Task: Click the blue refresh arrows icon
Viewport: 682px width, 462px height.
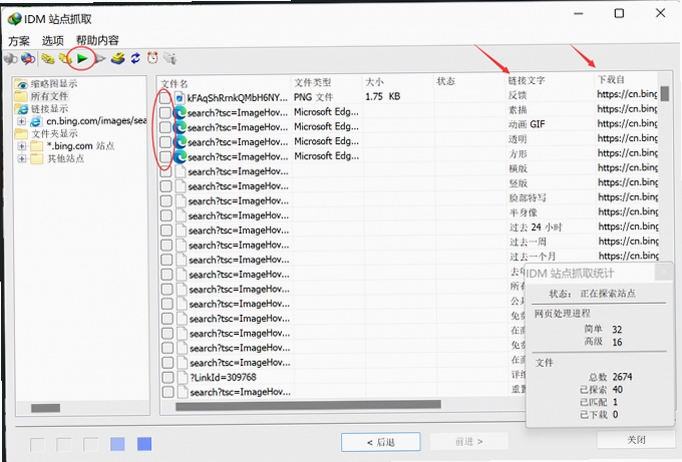Action: tap(135, 58)
